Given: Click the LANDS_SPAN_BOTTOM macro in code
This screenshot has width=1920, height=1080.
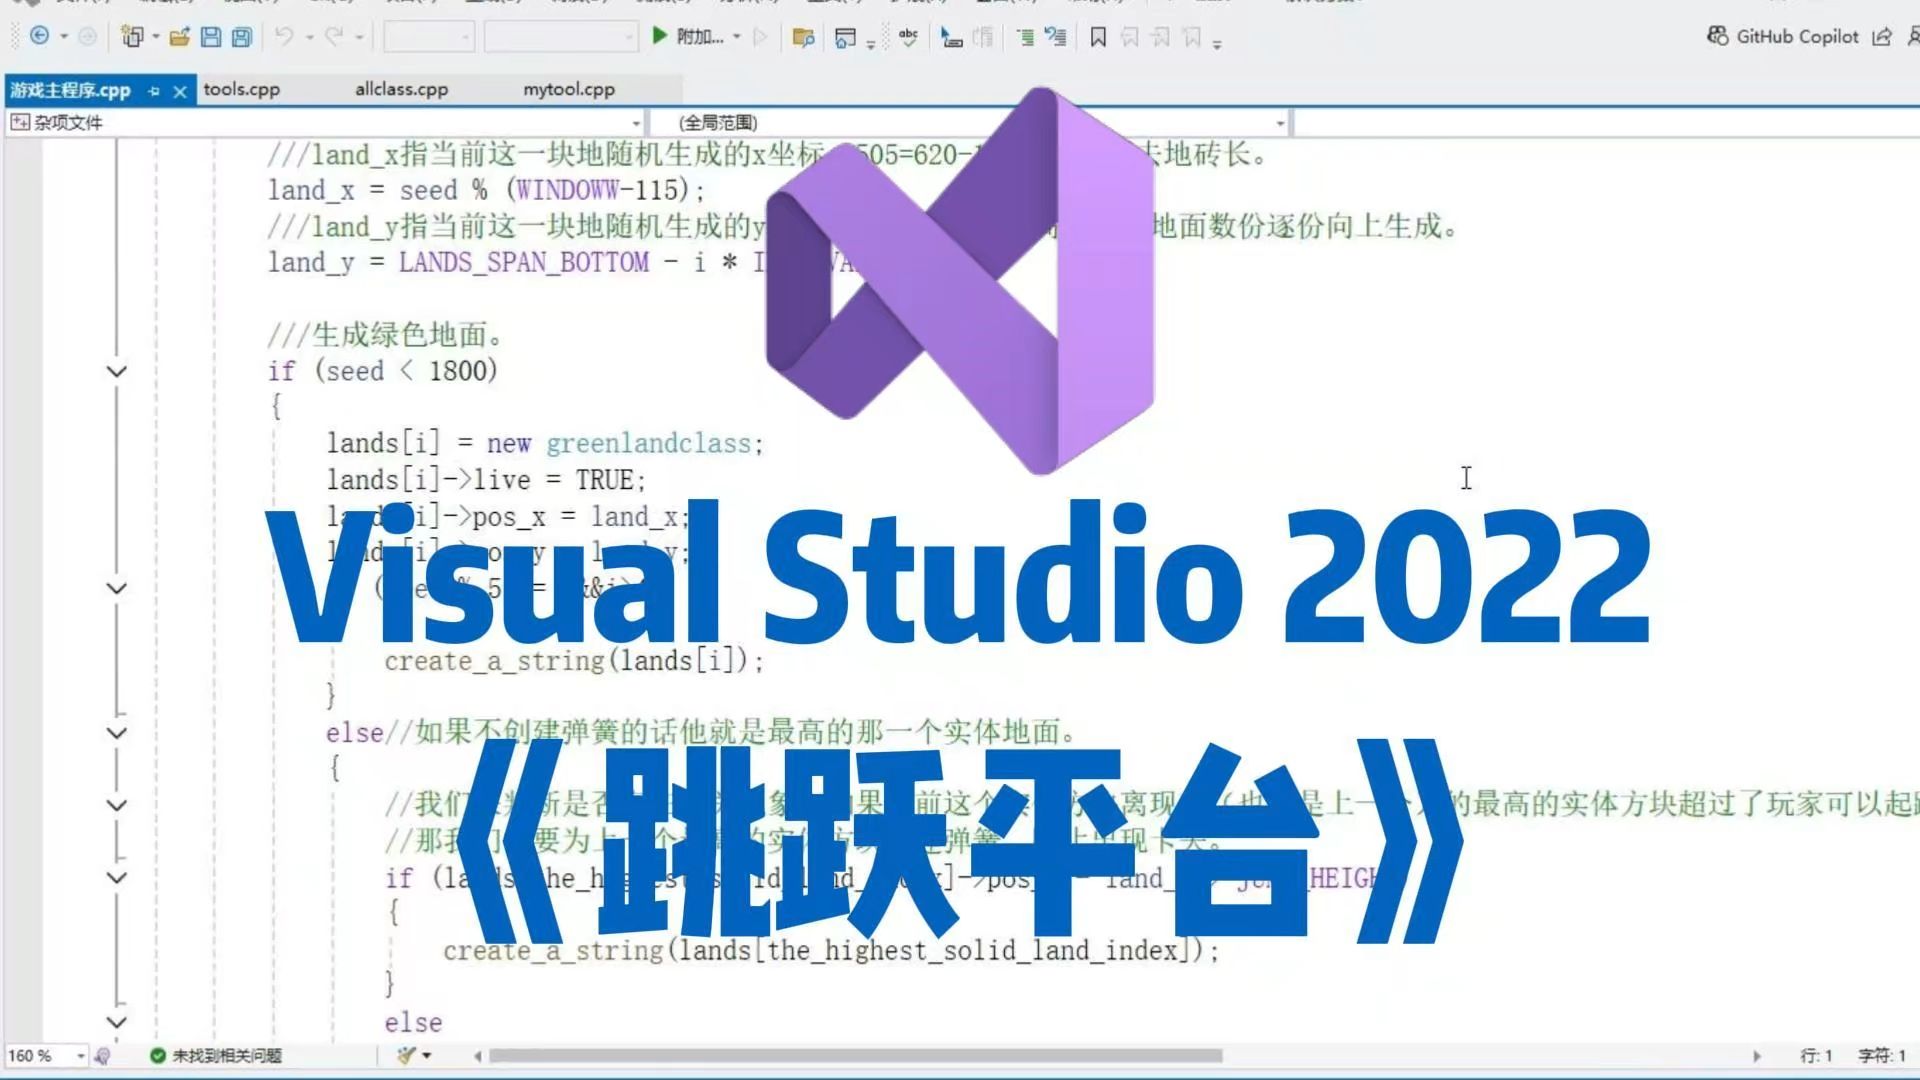Looking at the screenshot, I should (x=523, y=262).
